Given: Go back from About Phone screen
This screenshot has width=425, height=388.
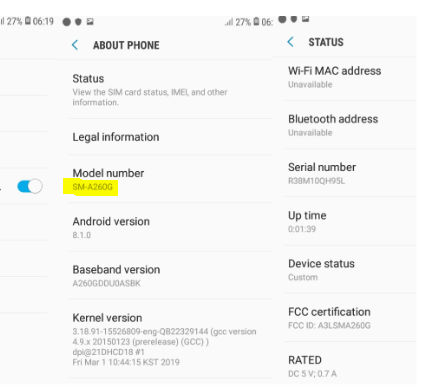Looking at the screenshot, I should [75, 45].
